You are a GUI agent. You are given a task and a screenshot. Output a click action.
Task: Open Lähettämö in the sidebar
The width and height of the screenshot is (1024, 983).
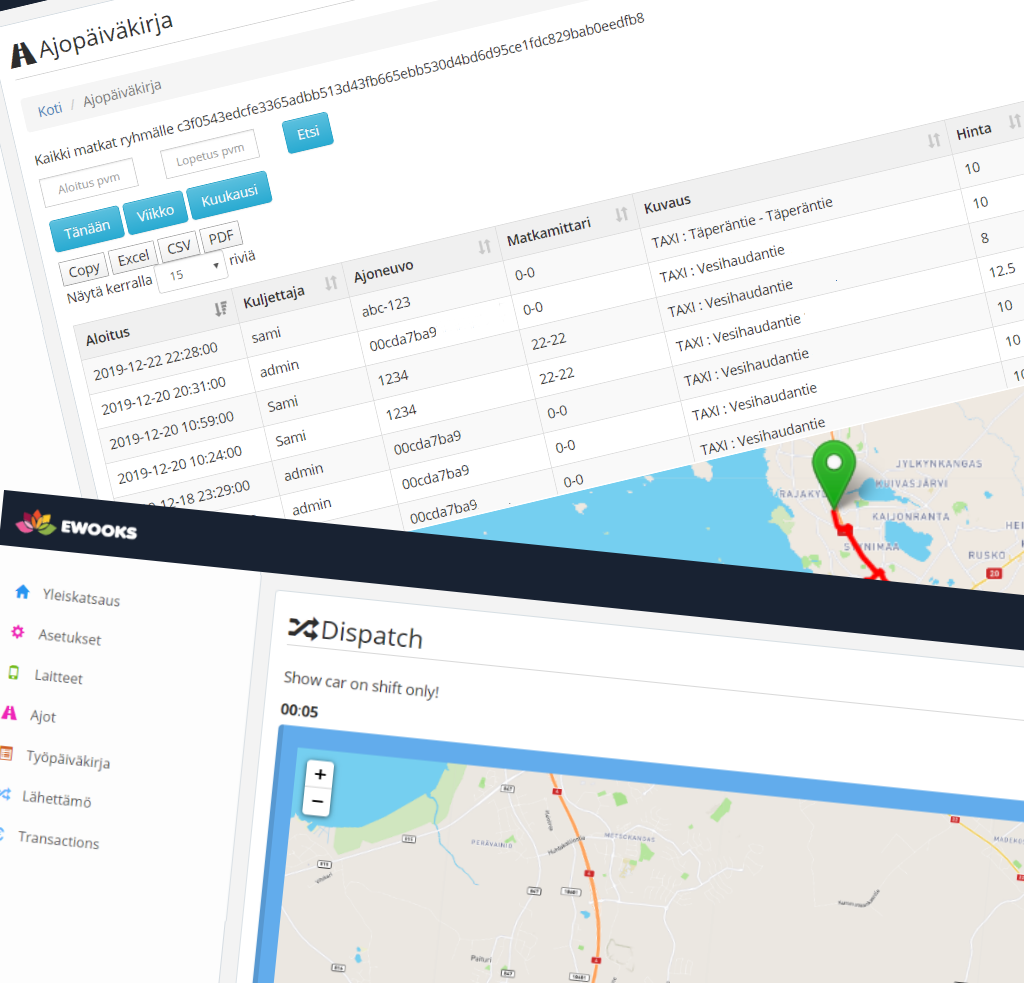pos(57,800)
